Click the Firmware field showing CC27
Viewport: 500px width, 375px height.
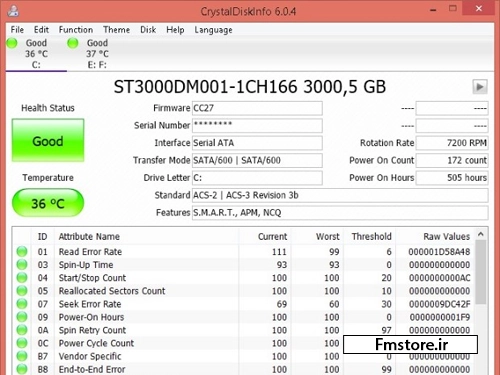[257, 108]
